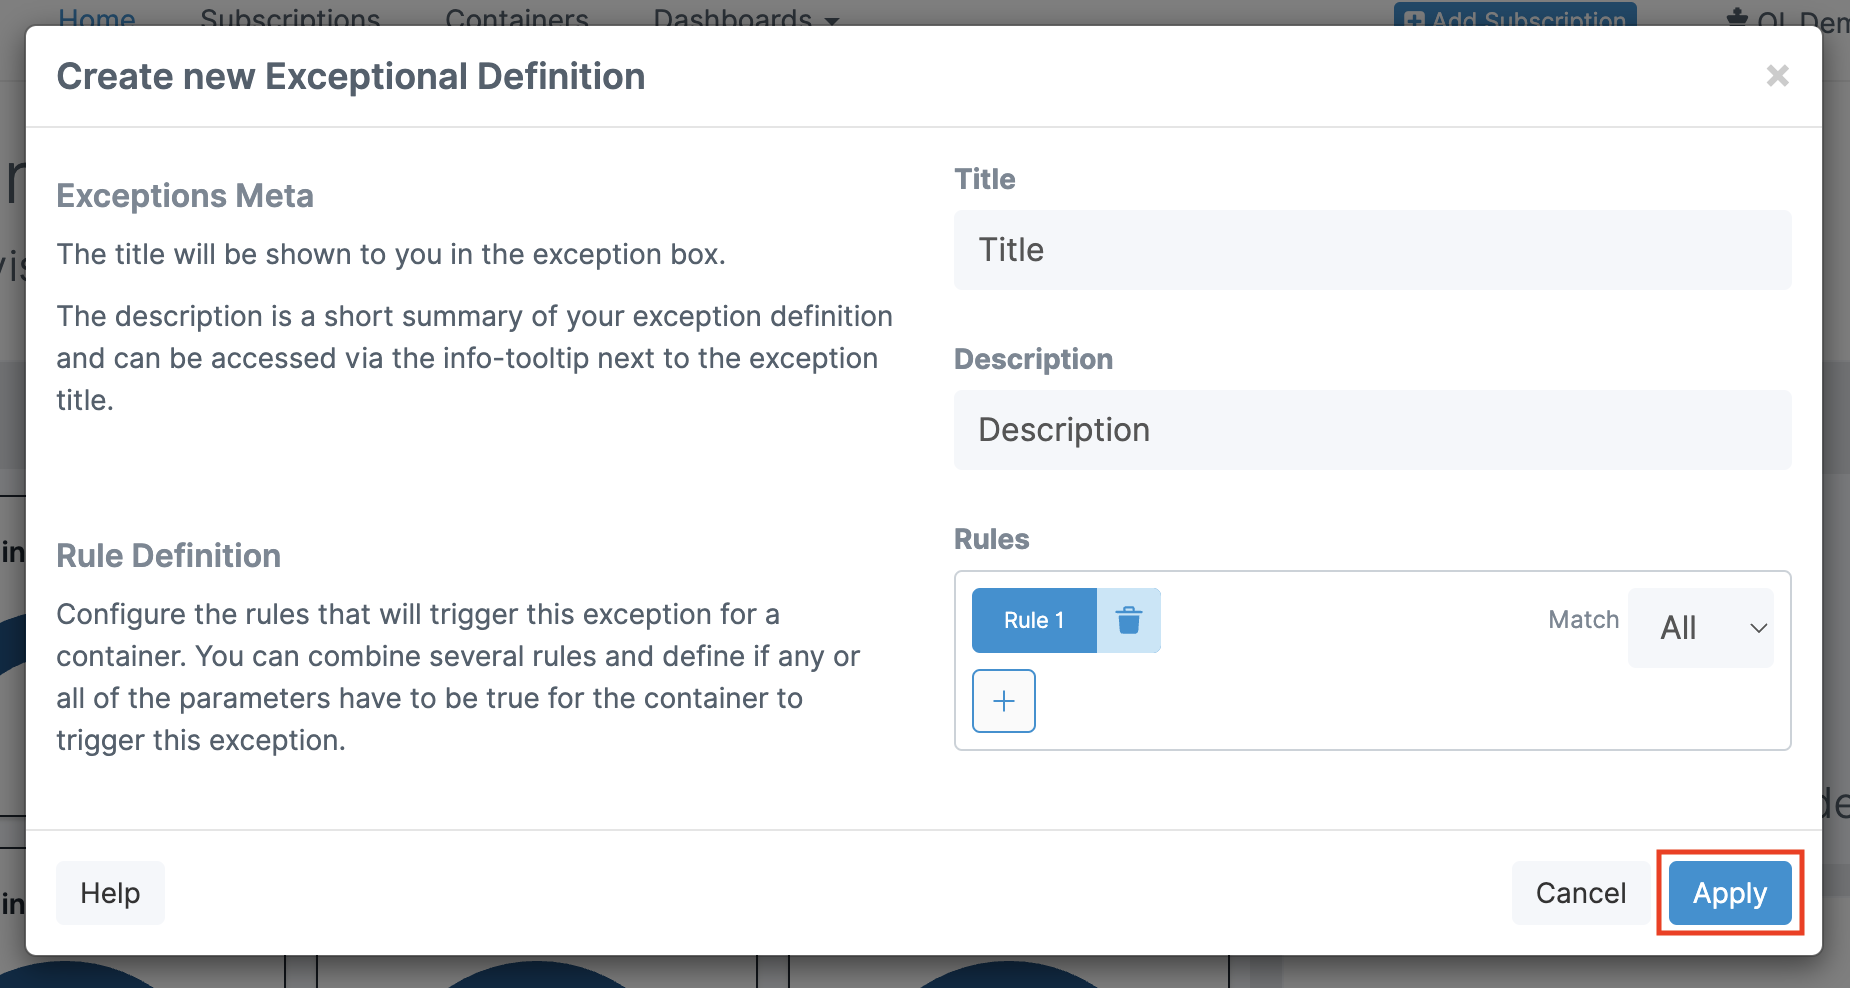Focus the Title input field
The width and height of the screenshot is (1850, 988).
pos(1372,250)
